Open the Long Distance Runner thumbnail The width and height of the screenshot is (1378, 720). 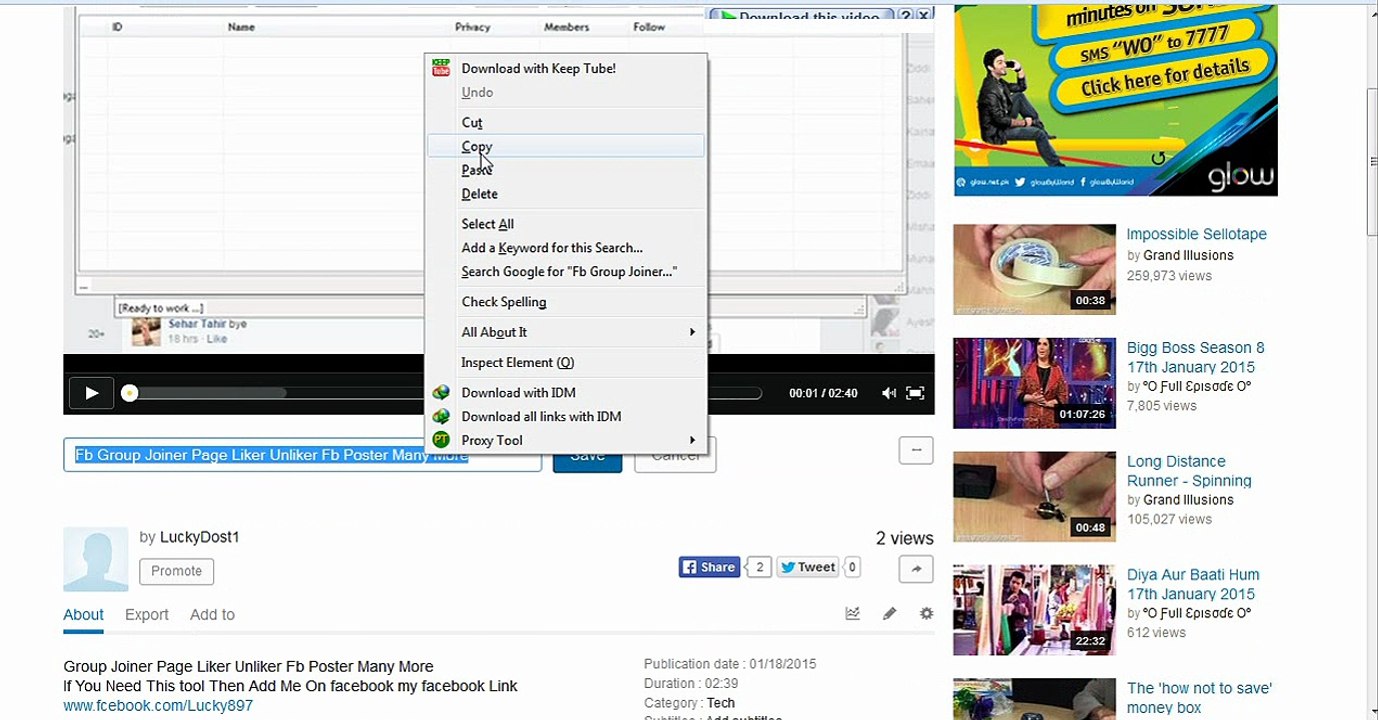1034,497
